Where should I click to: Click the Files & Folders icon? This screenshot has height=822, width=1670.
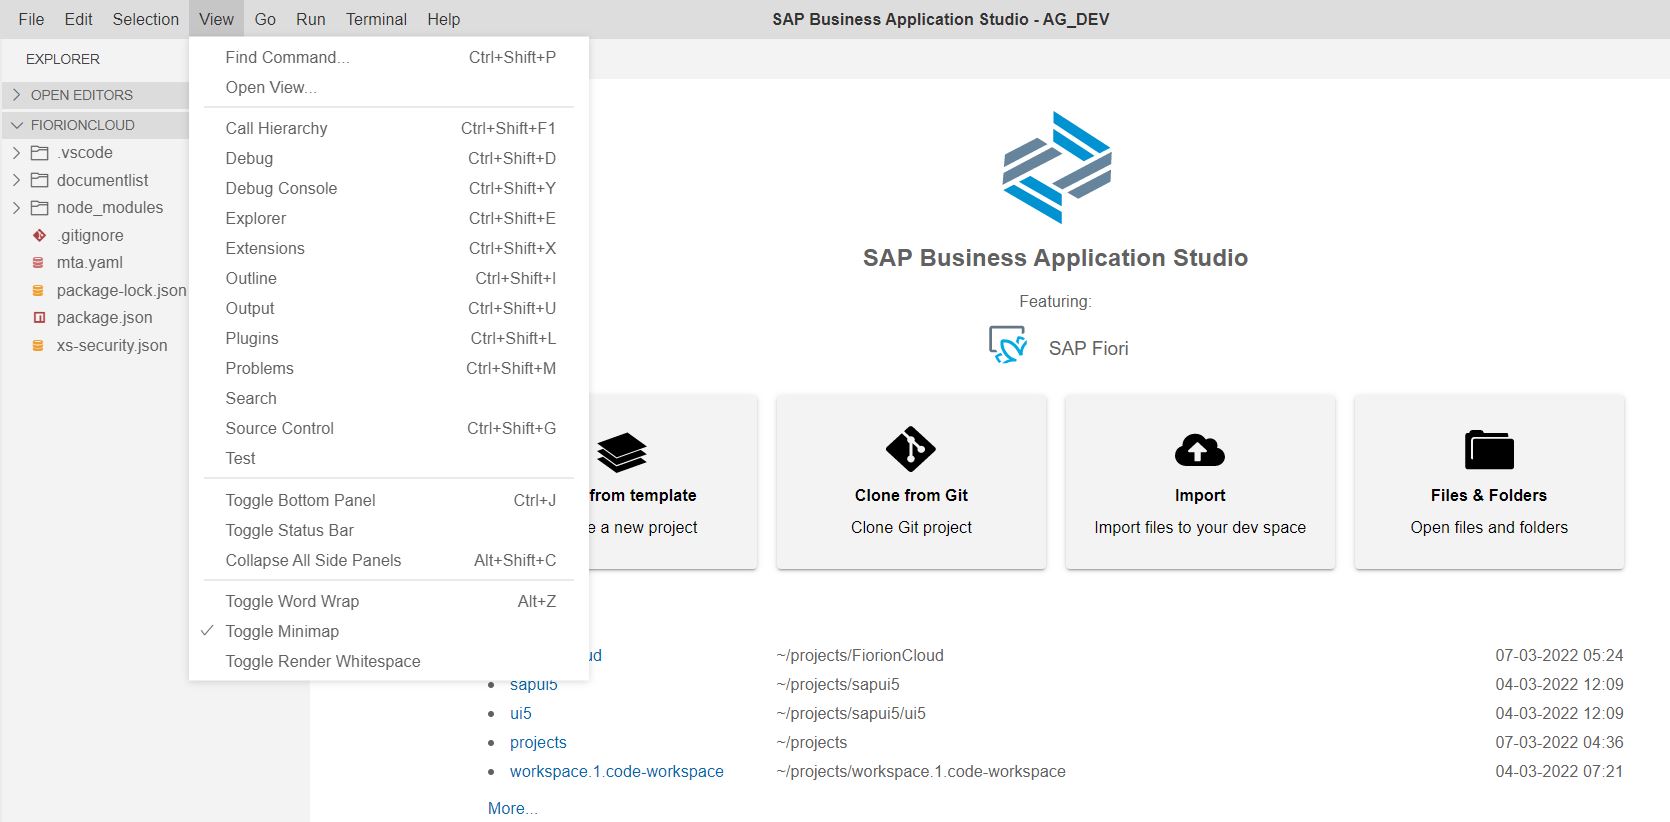(1488, 450)
